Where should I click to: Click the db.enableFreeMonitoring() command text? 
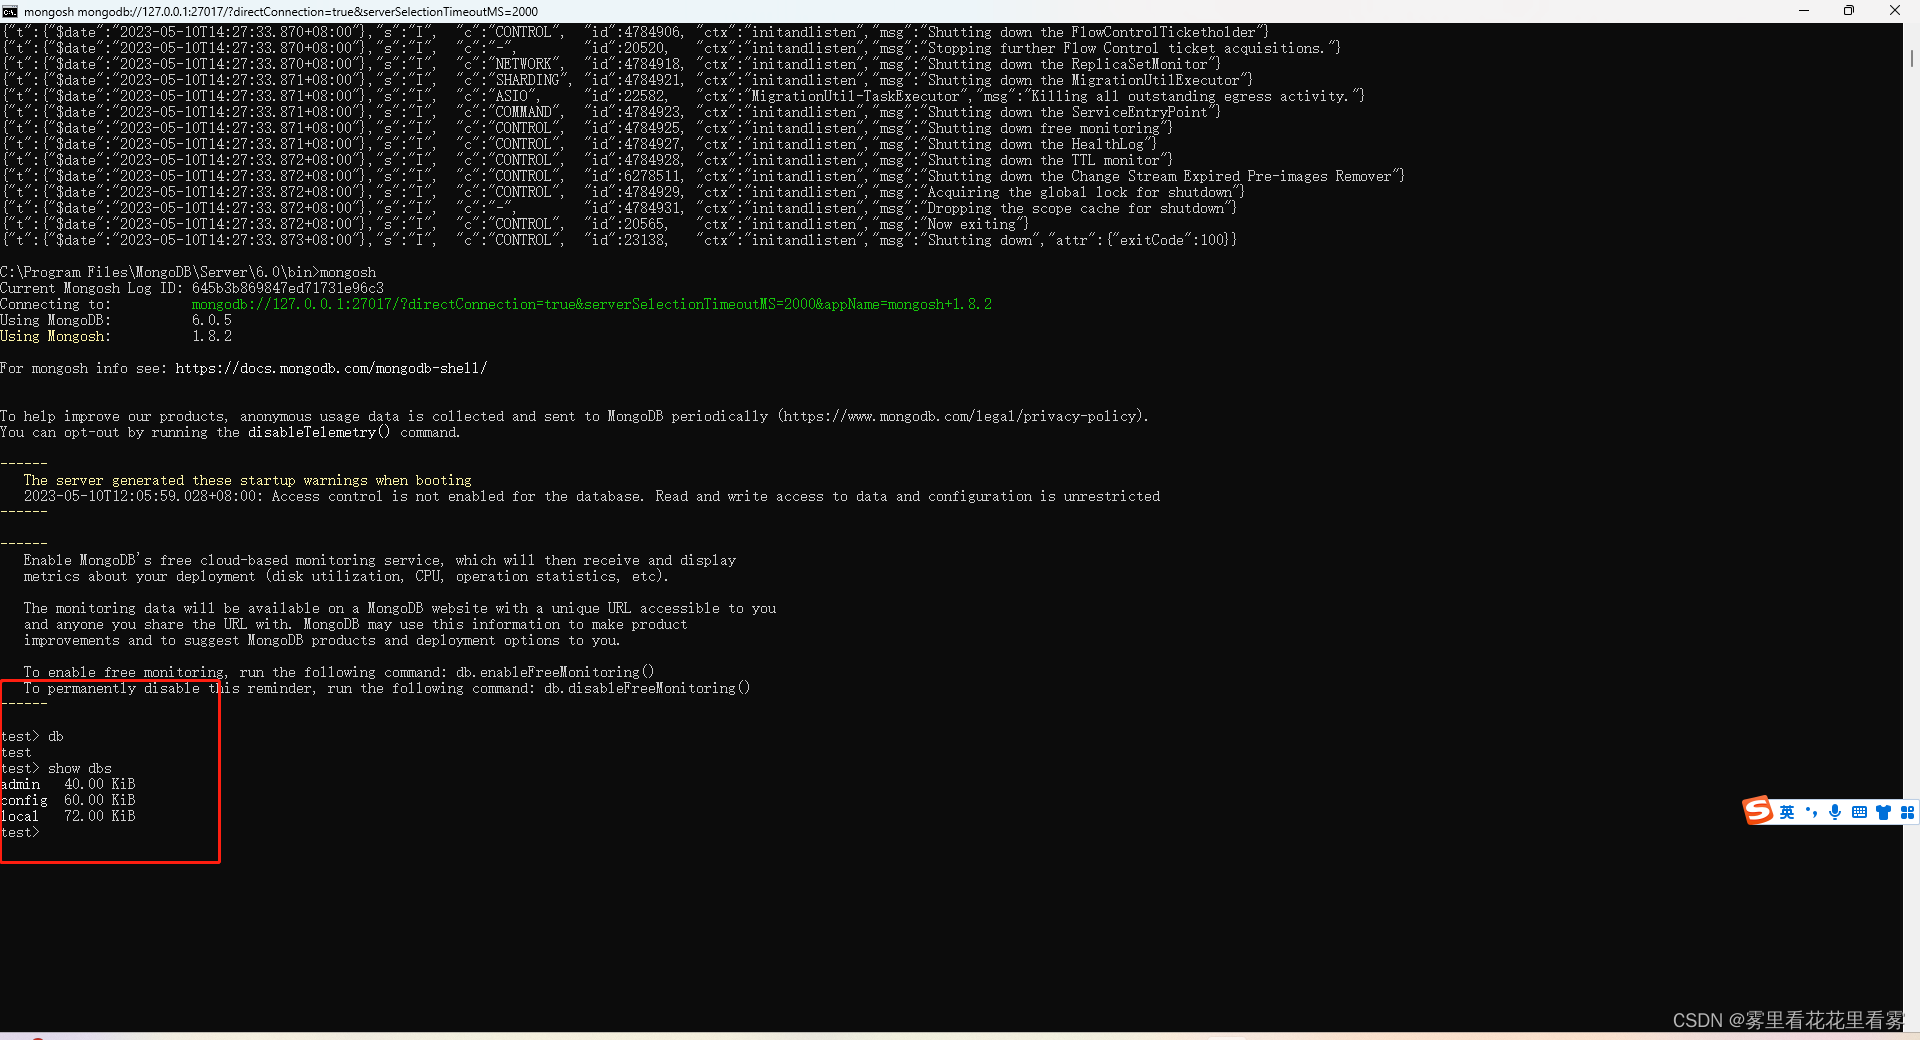click(x=555, y=672)
